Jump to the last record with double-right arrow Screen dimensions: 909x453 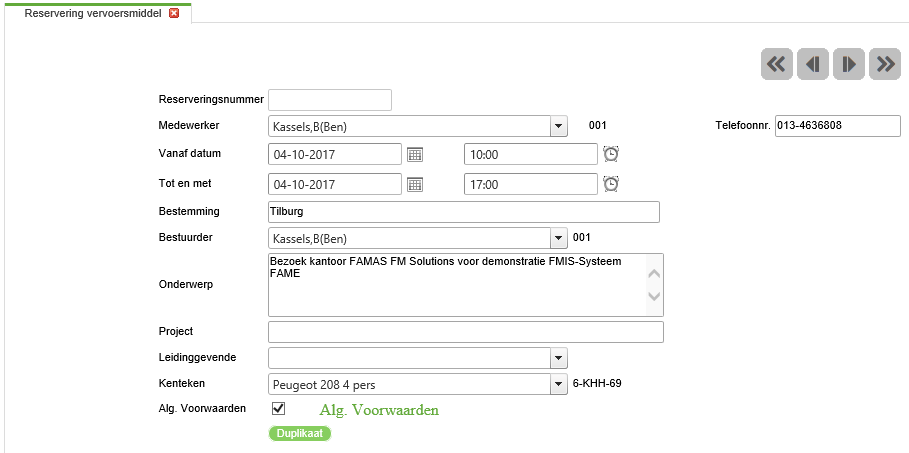tap(885, 64)
